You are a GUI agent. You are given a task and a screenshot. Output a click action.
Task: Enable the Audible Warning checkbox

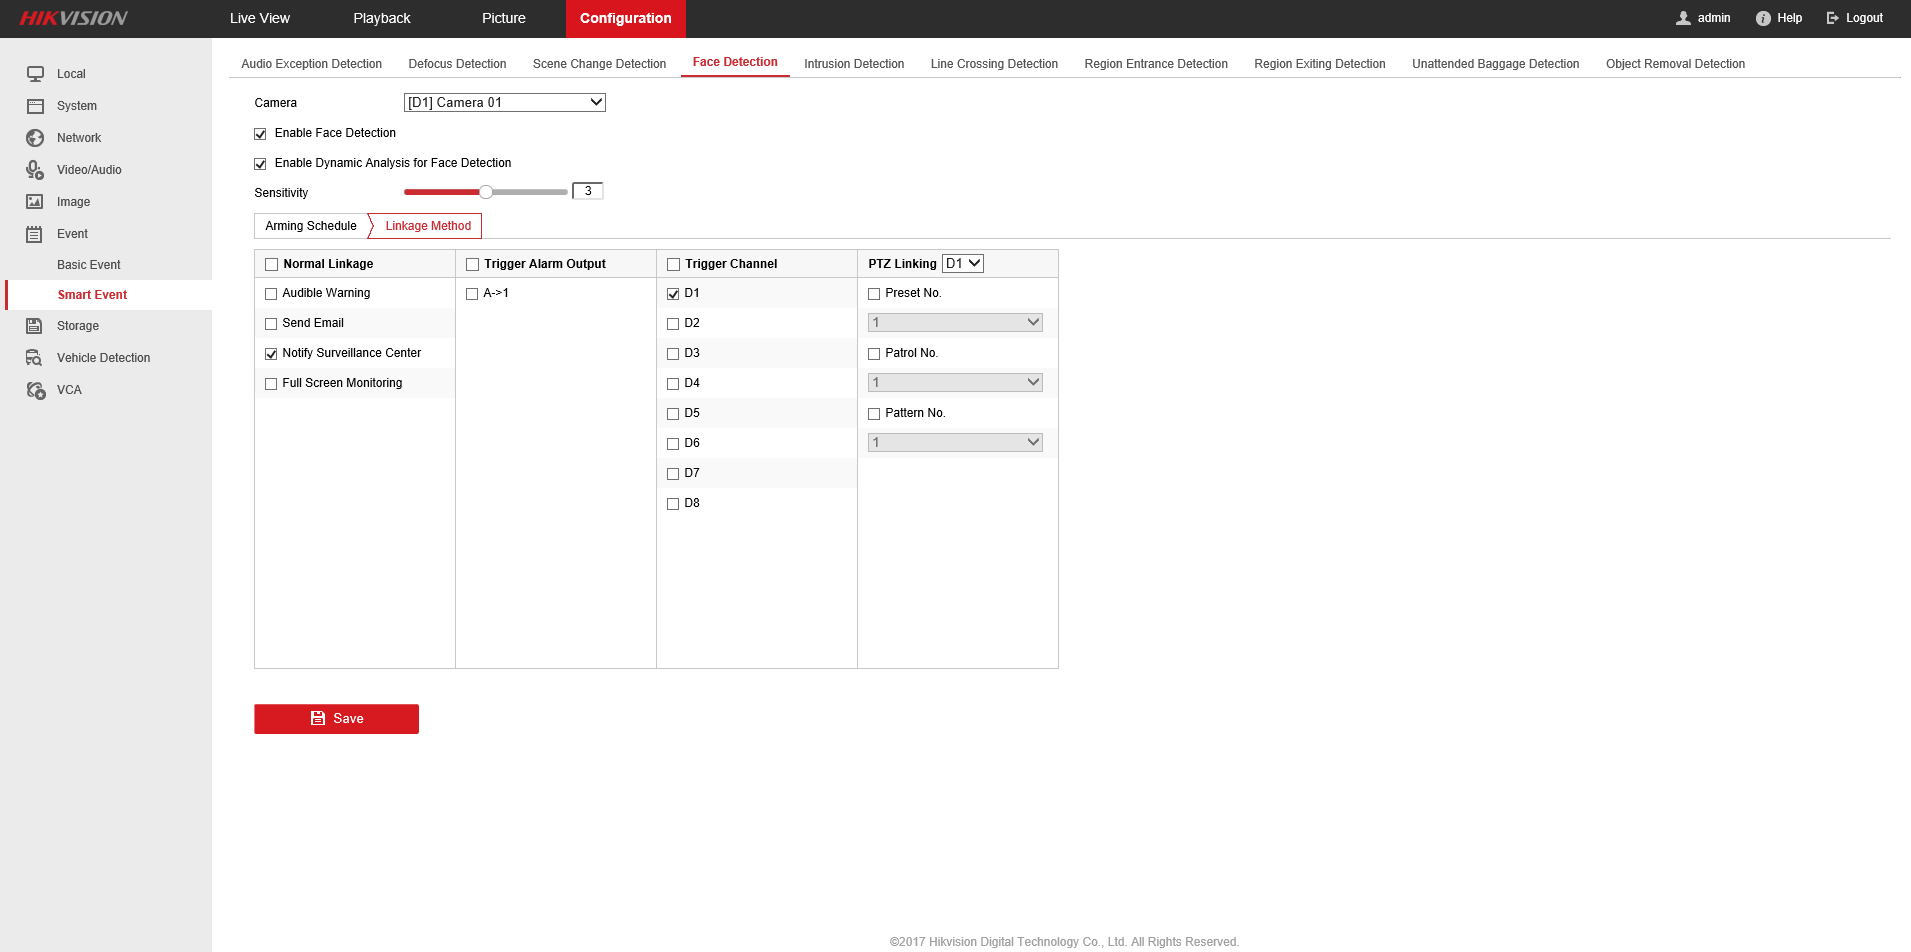(271, 294)
